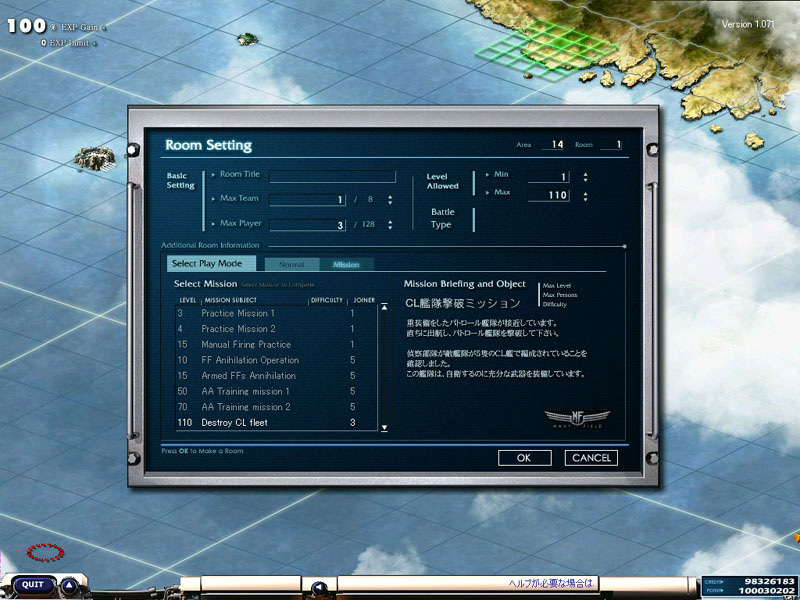The height and width of the screenshot is (600, 800).
Task: Raise the Min level allowed stepper
Action: [x=585, y=174]
